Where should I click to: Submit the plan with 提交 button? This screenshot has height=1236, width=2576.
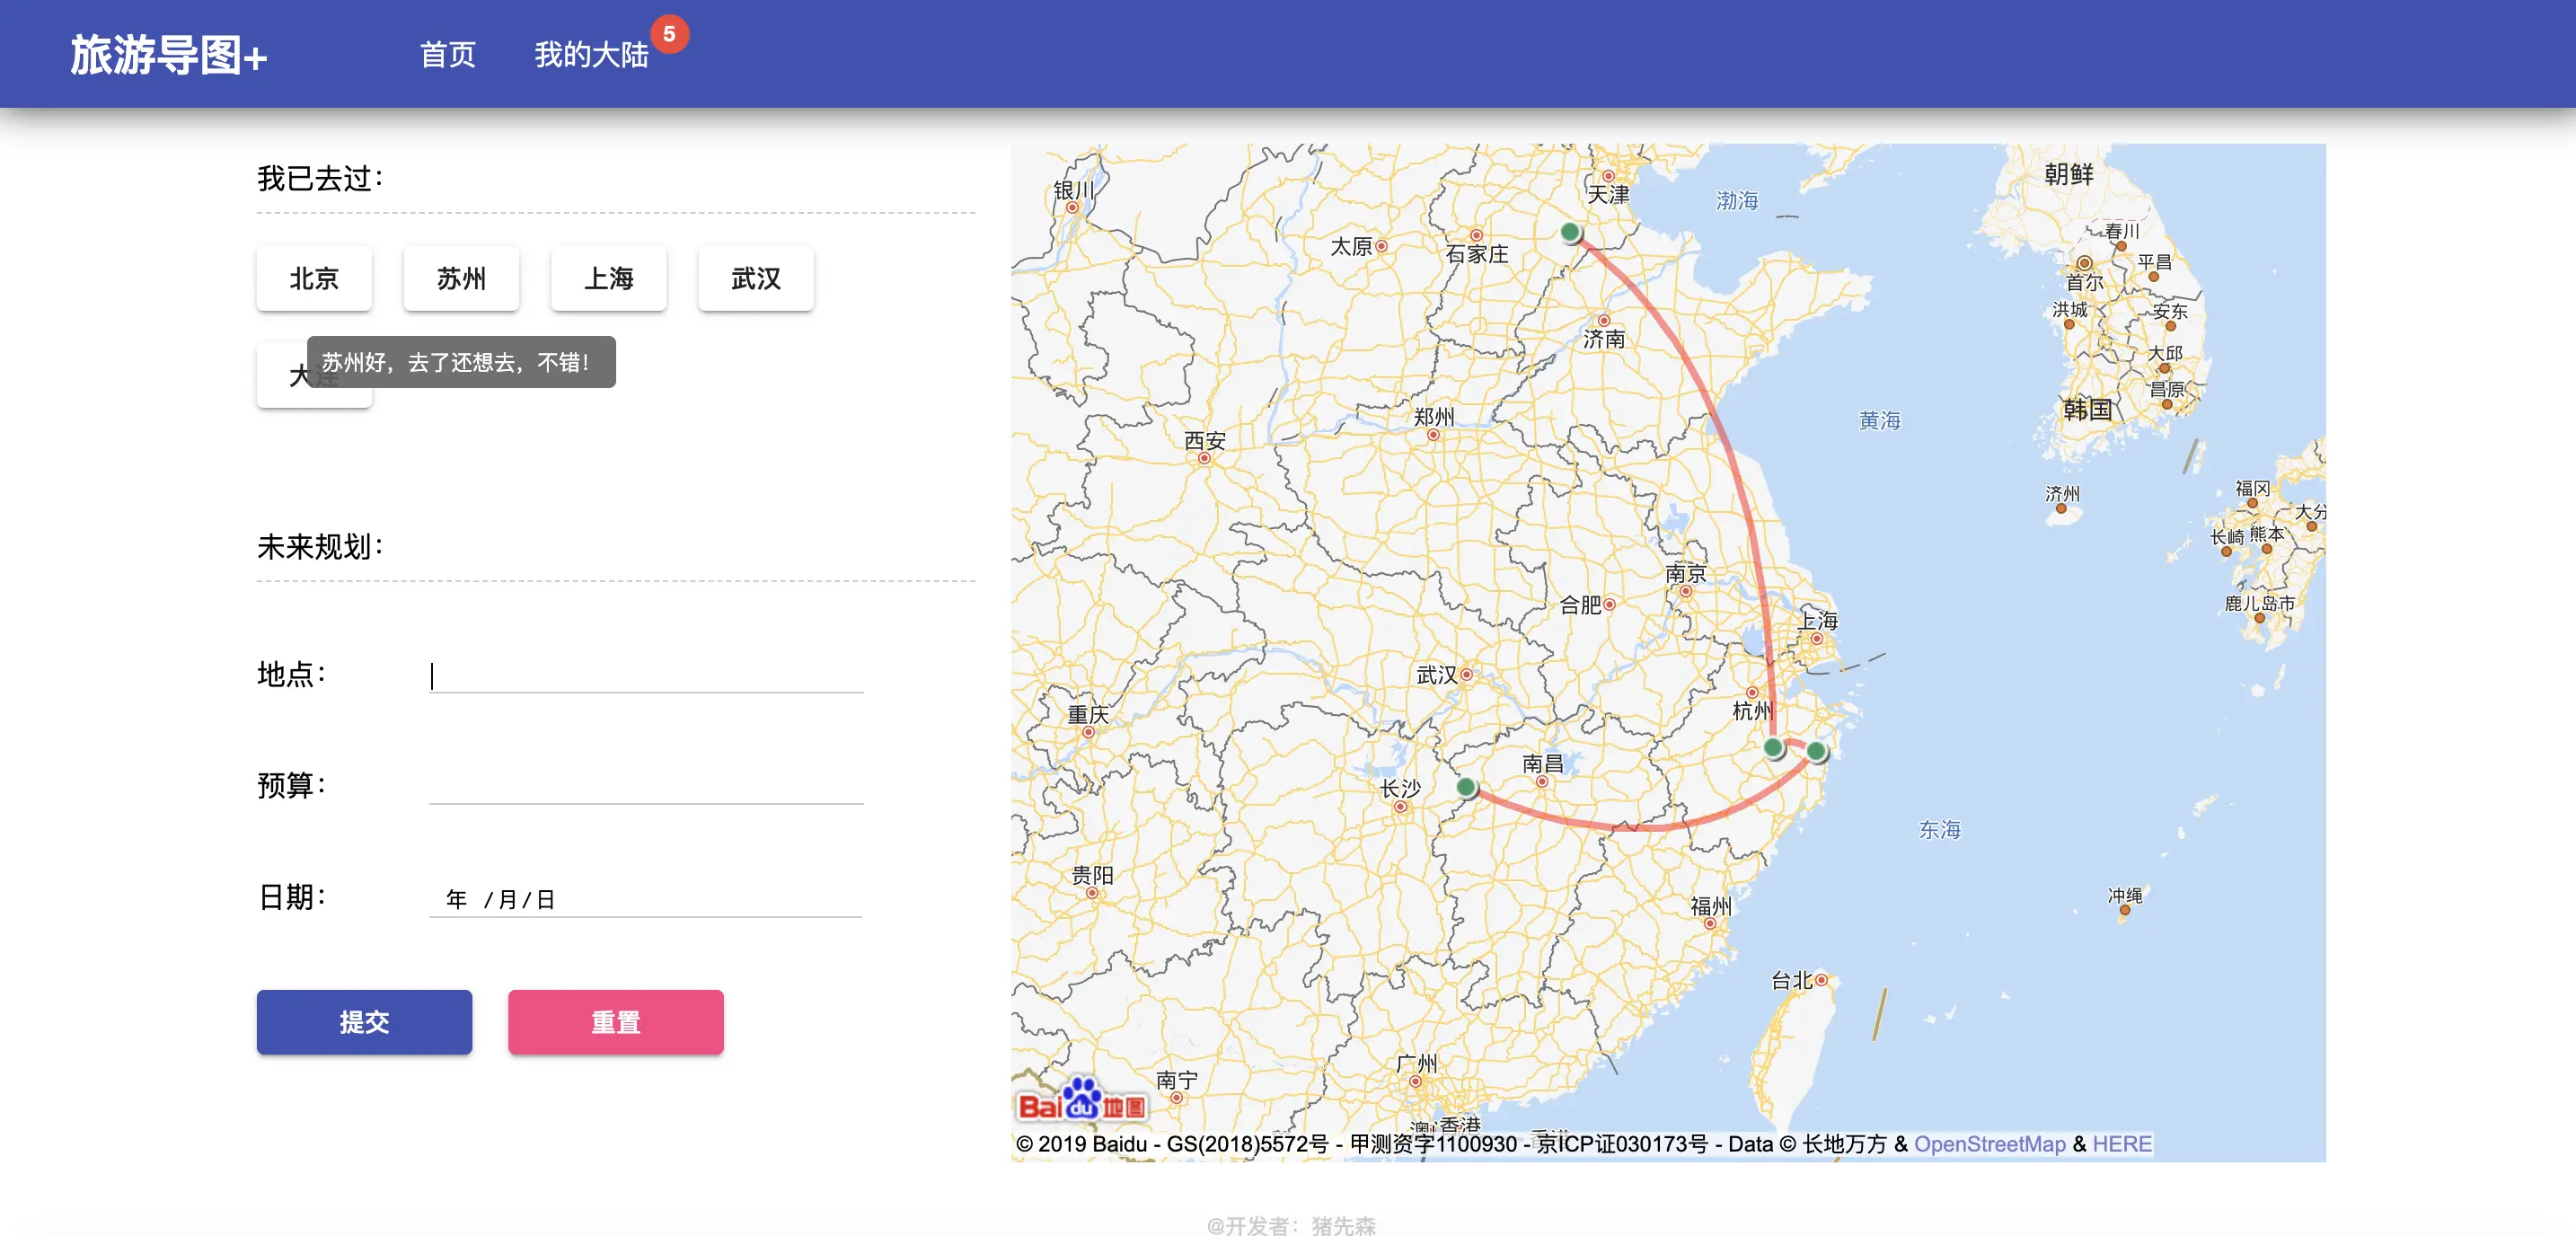click(x=364, y=1022)
